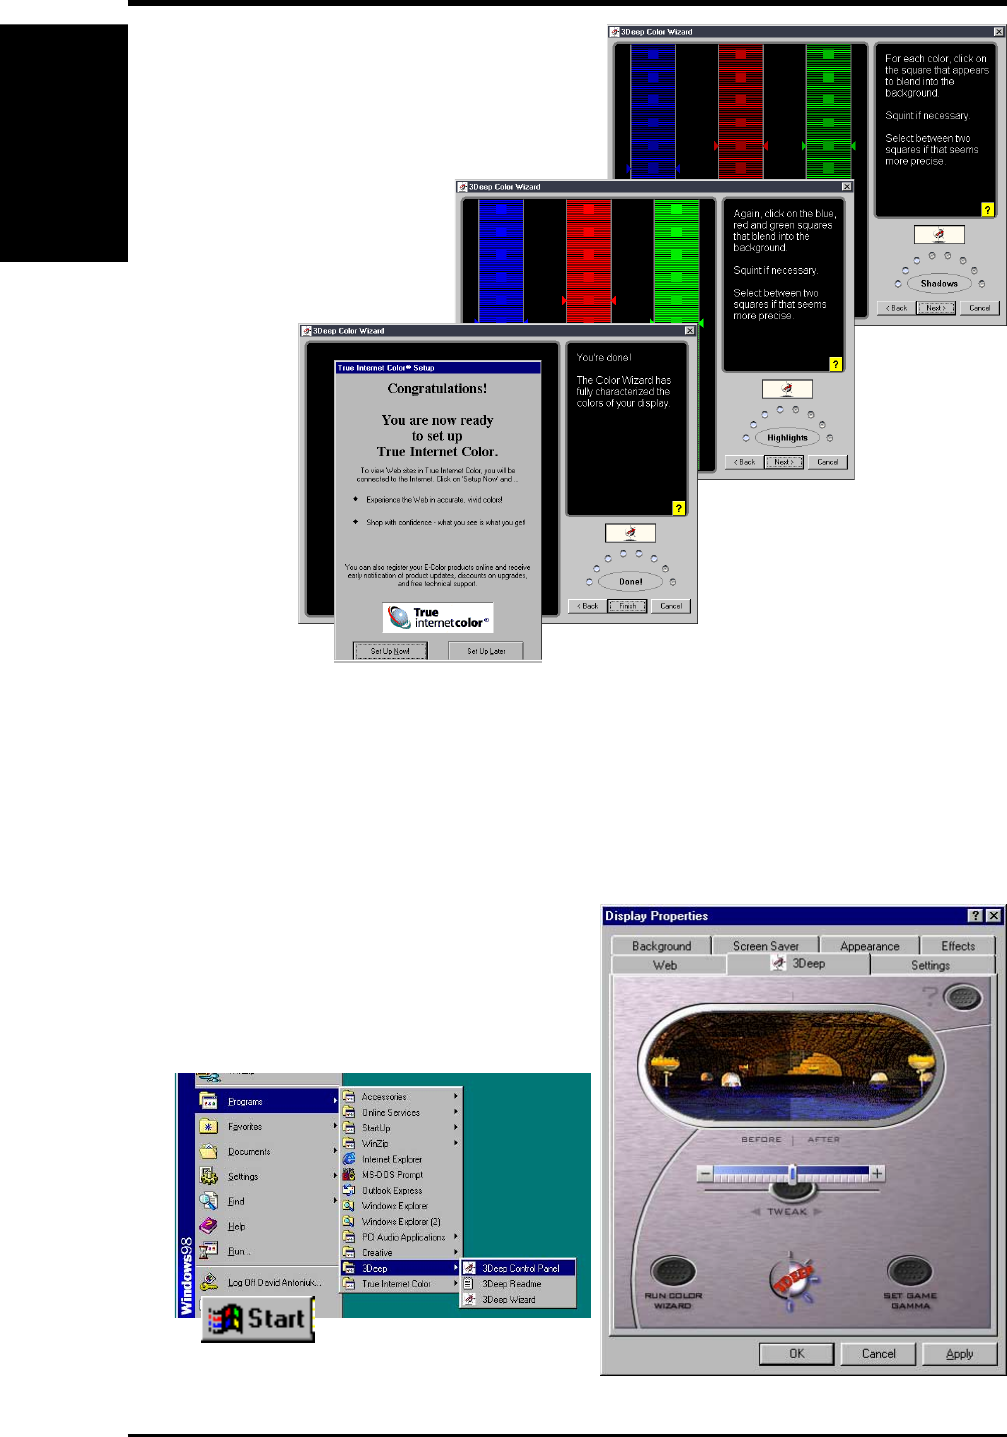Viewport: 1007px width, 1437px height.
Task: Click Finish in the Done wizard
Action: click(x=627, y=606)
